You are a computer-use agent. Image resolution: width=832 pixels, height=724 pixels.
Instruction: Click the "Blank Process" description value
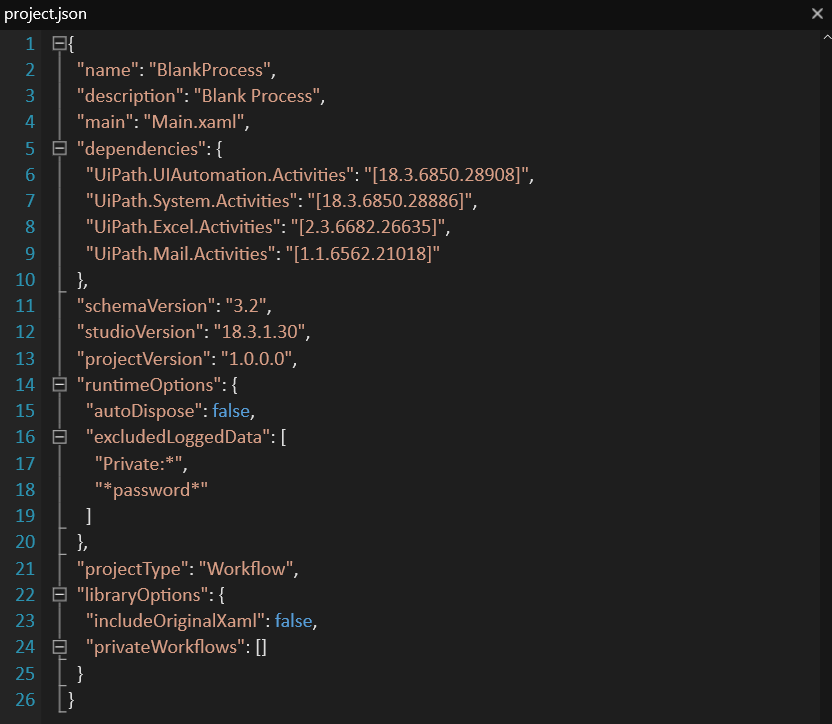tap(257, 96)
